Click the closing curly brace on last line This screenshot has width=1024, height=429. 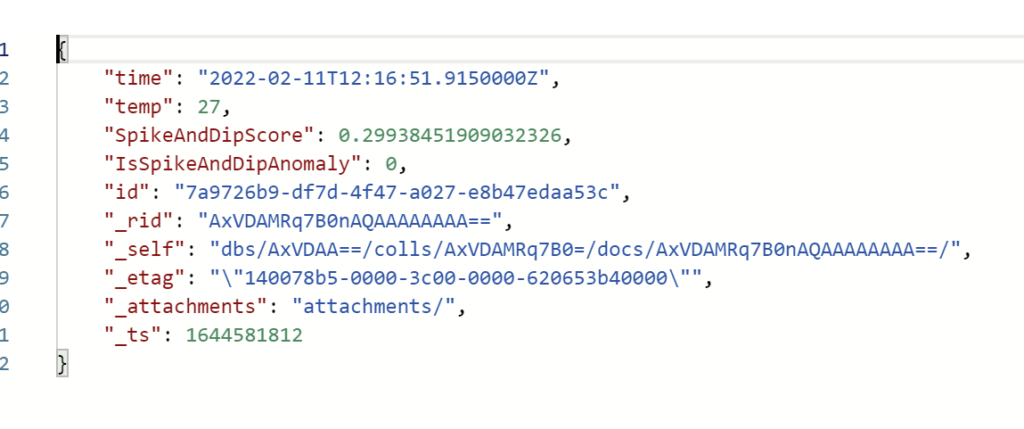point(62,364)
